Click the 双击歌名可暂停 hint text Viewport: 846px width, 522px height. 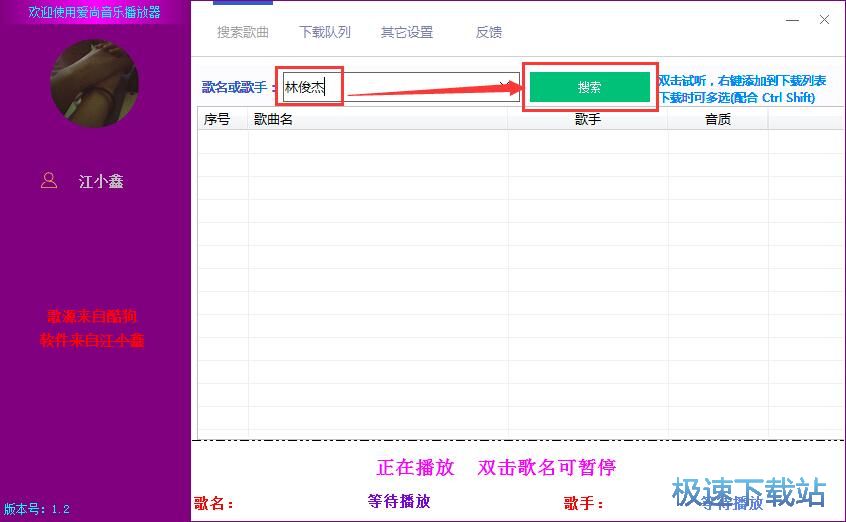tap(547, 467)
